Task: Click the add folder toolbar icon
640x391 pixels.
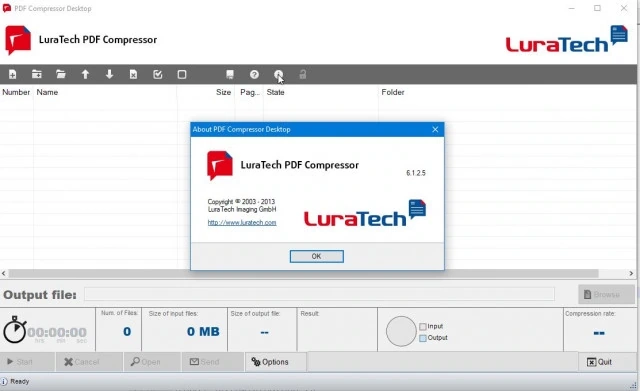Action: tap(37, 74)
